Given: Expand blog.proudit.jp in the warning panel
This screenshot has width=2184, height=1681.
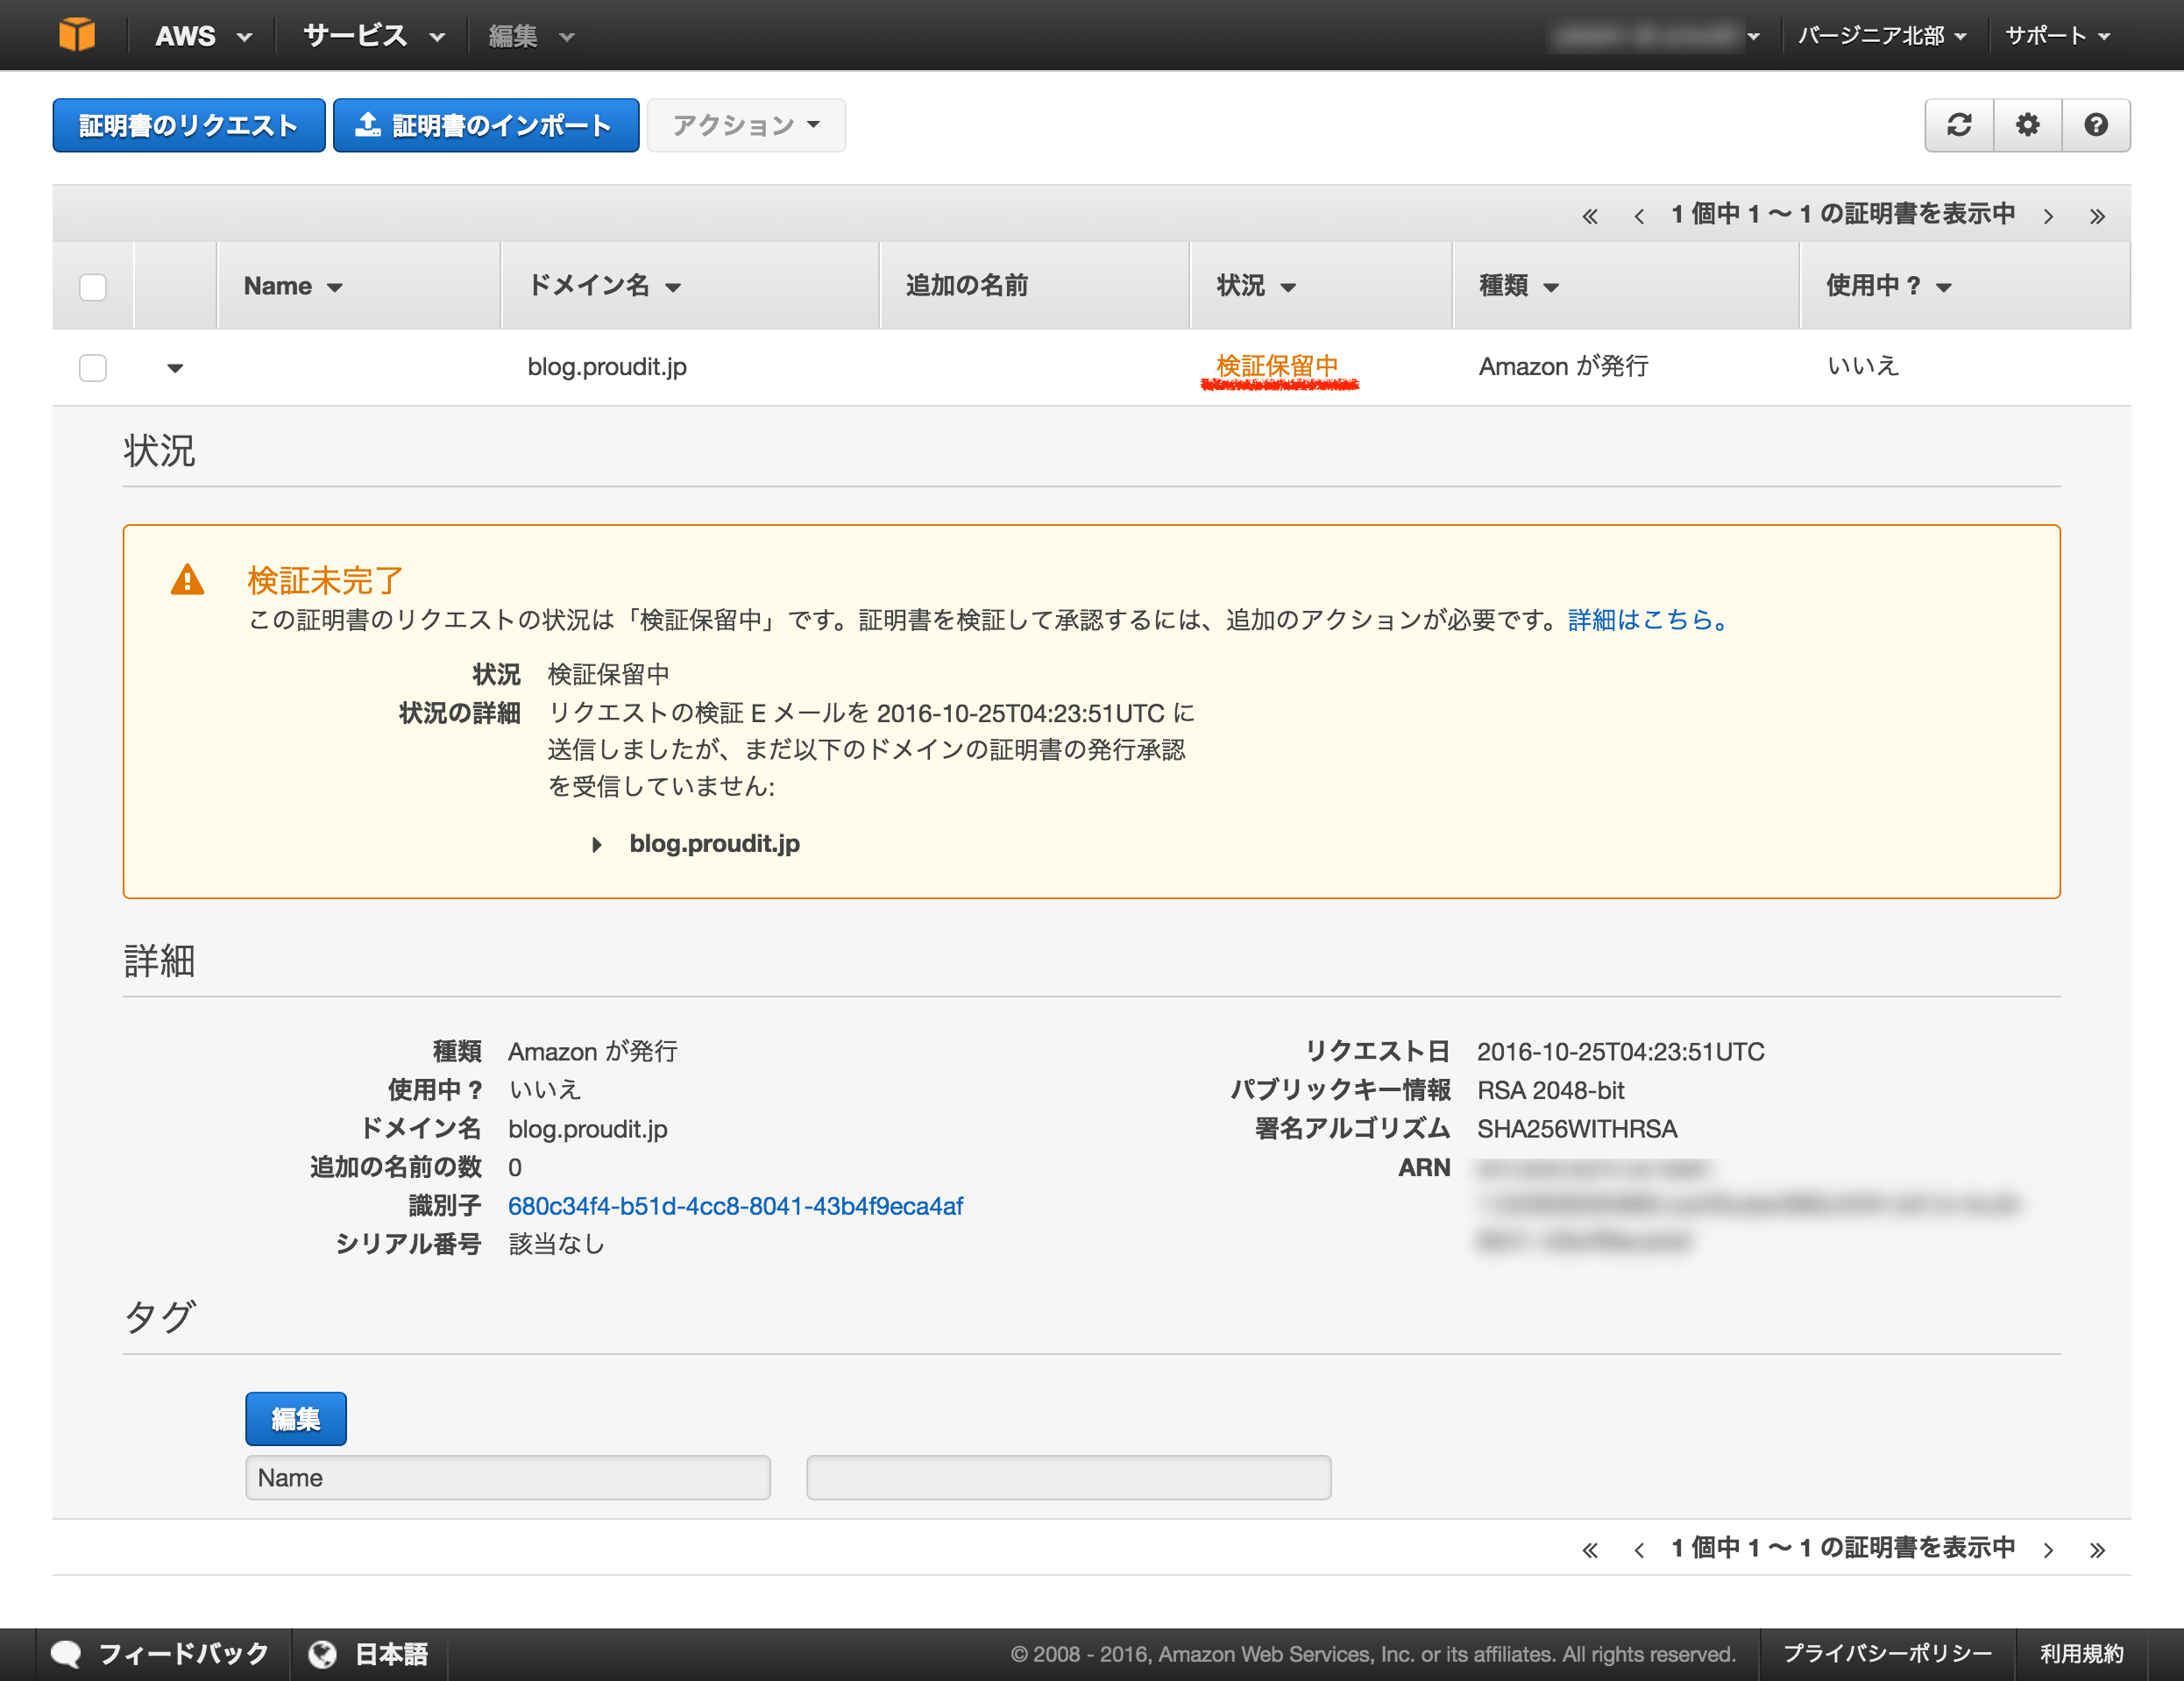Looking at the screenshot, I should 597,844.
